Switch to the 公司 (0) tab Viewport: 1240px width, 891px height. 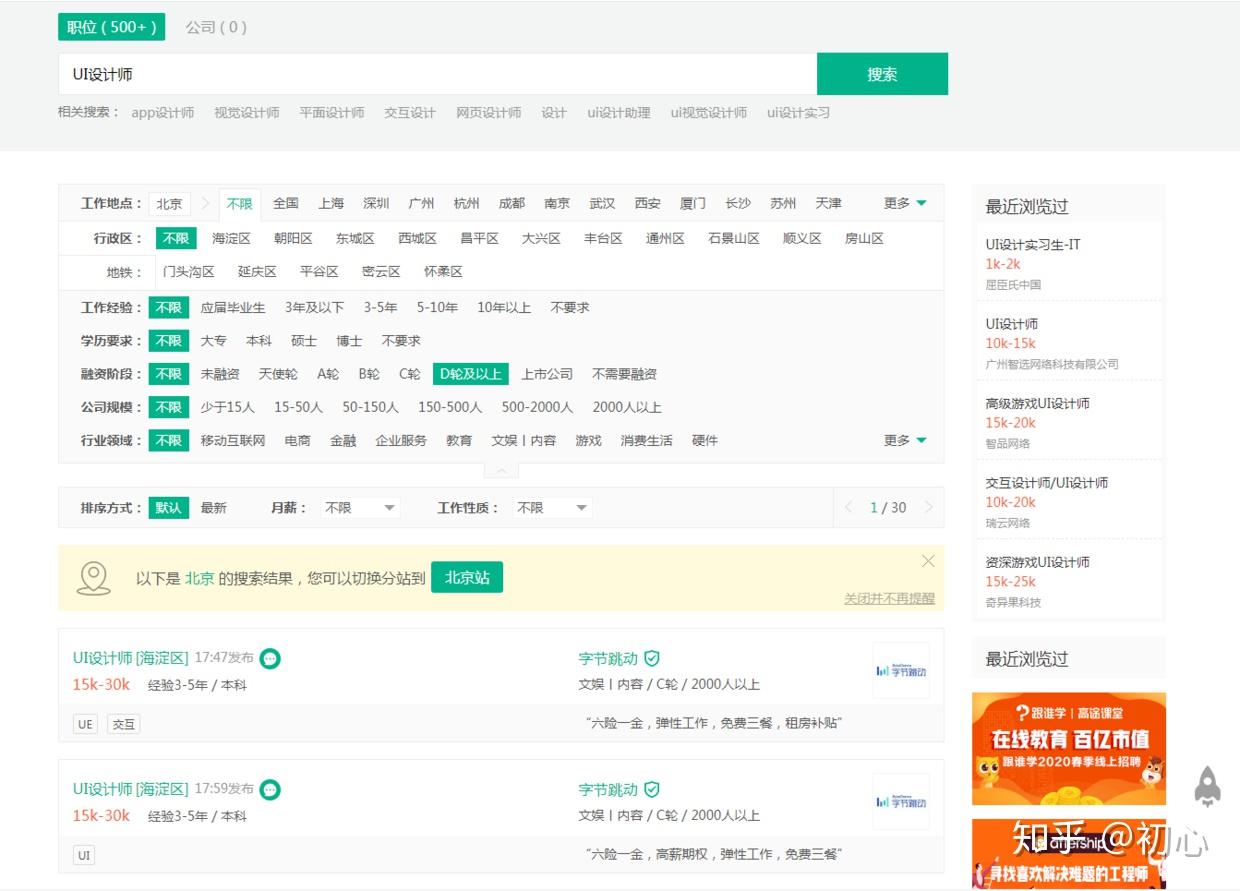point(216,27)
